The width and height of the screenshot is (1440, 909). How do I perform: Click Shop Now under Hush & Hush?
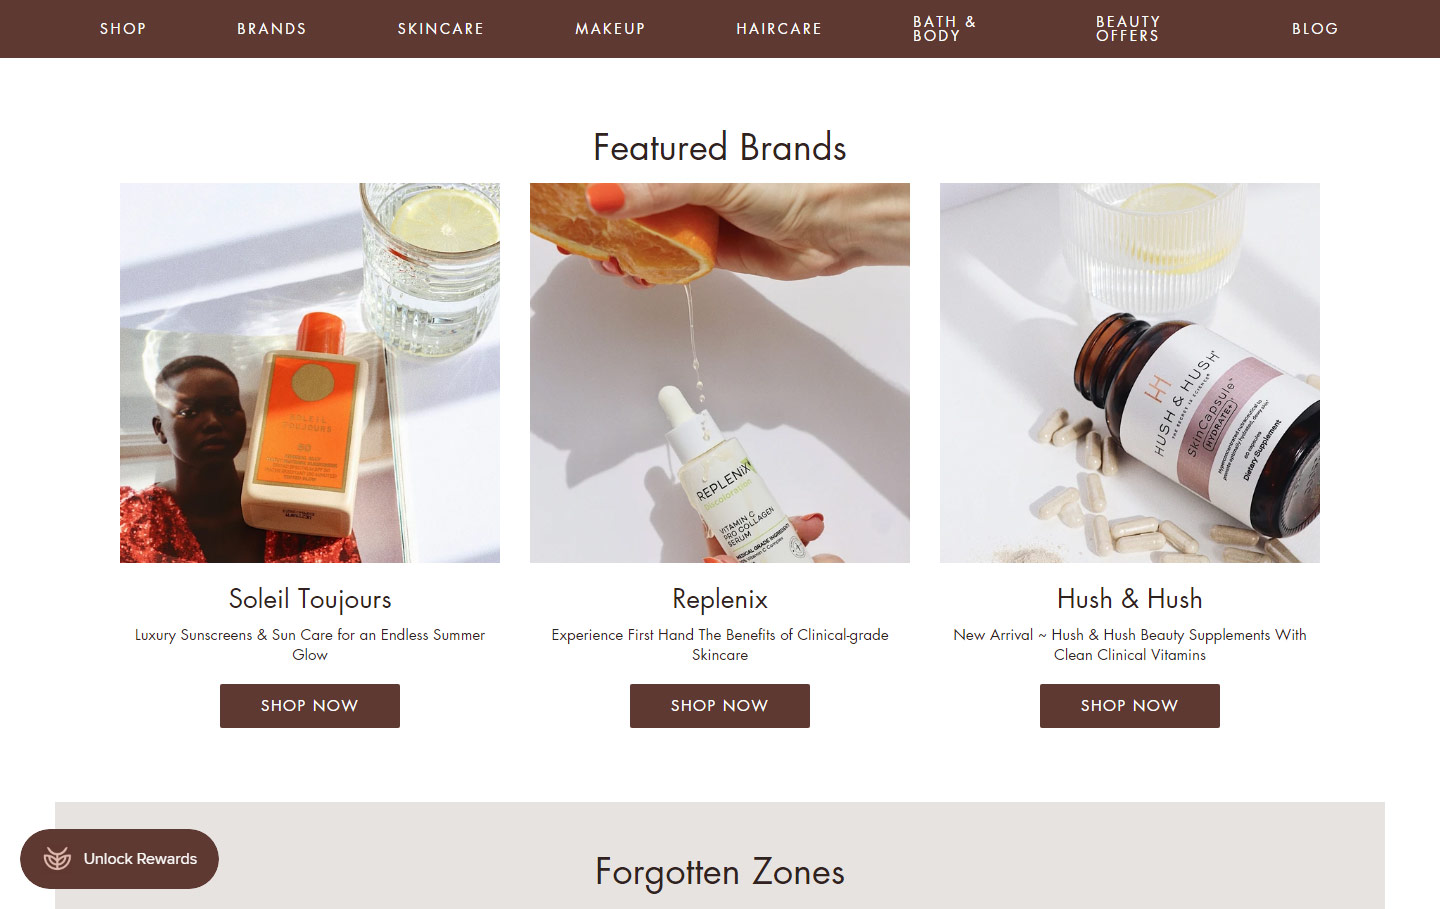click(1130, 706)
